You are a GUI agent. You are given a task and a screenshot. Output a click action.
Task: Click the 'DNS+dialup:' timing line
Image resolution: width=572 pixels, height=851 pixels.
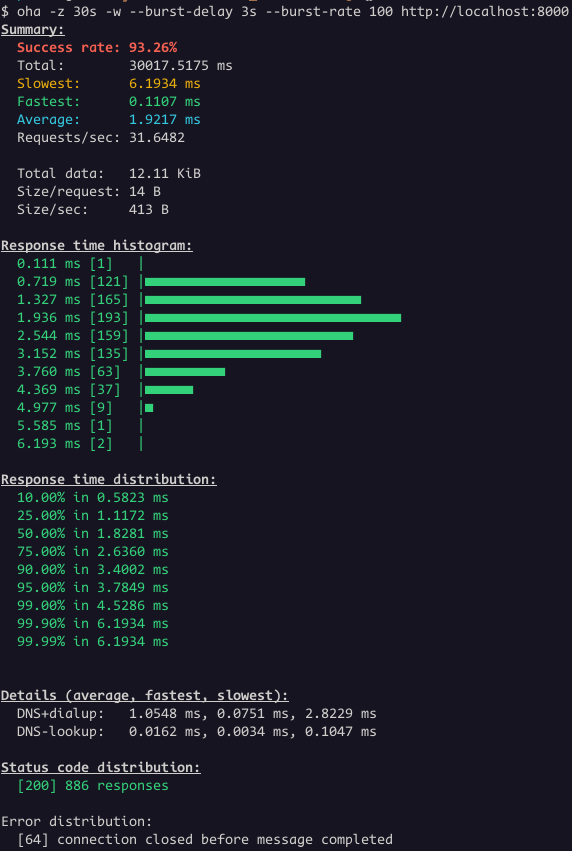pos(196,713)
